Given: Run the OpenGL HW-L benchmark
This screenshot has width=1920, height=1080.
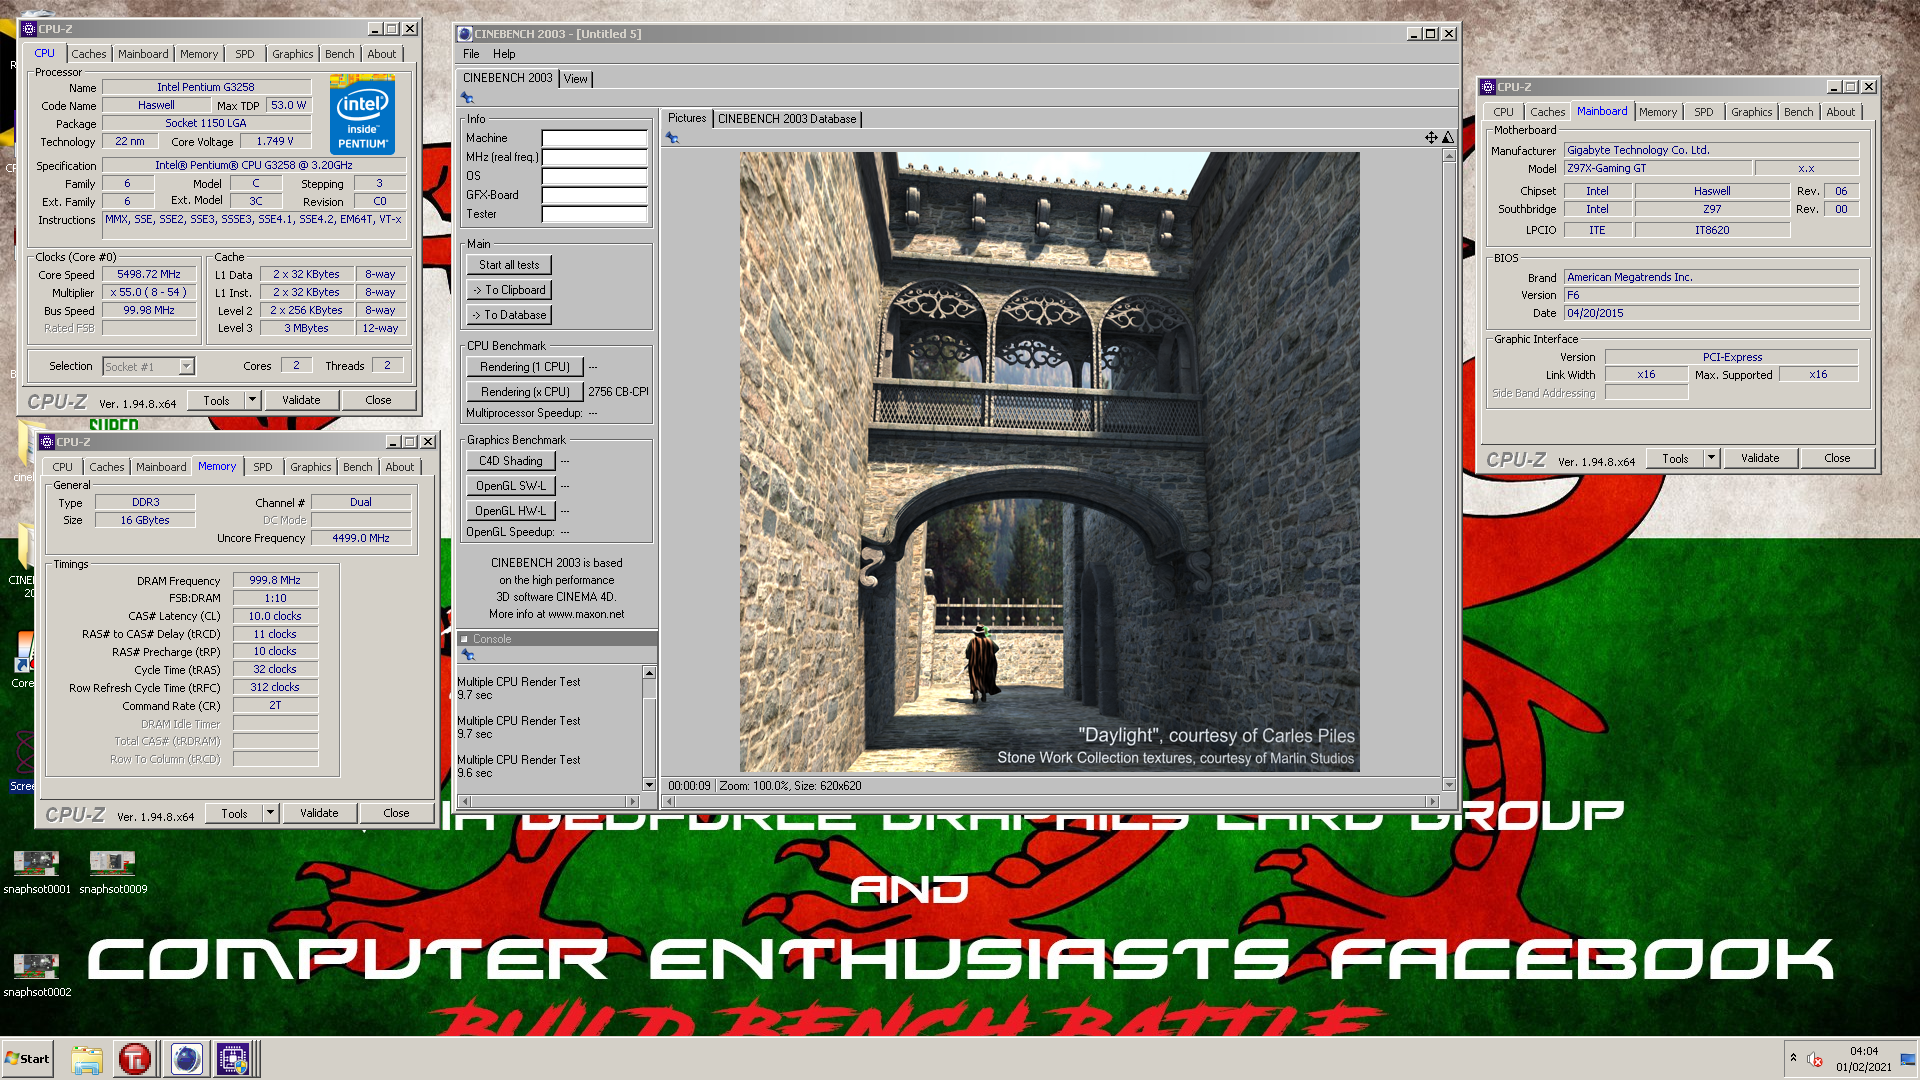Looking at the screenshot, I should coord(510,511).
